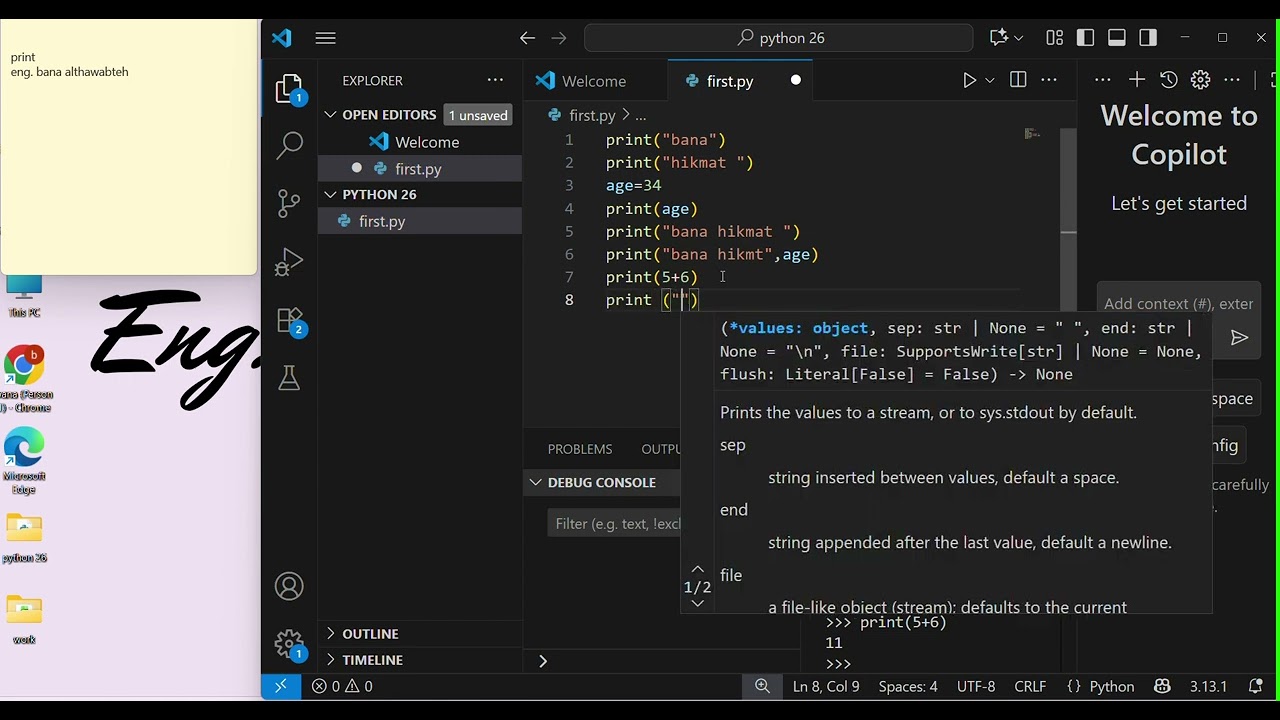Viewport: 1280px width, 720px height.
Task: Open the Testing flask view
Action: pos(289,378)
